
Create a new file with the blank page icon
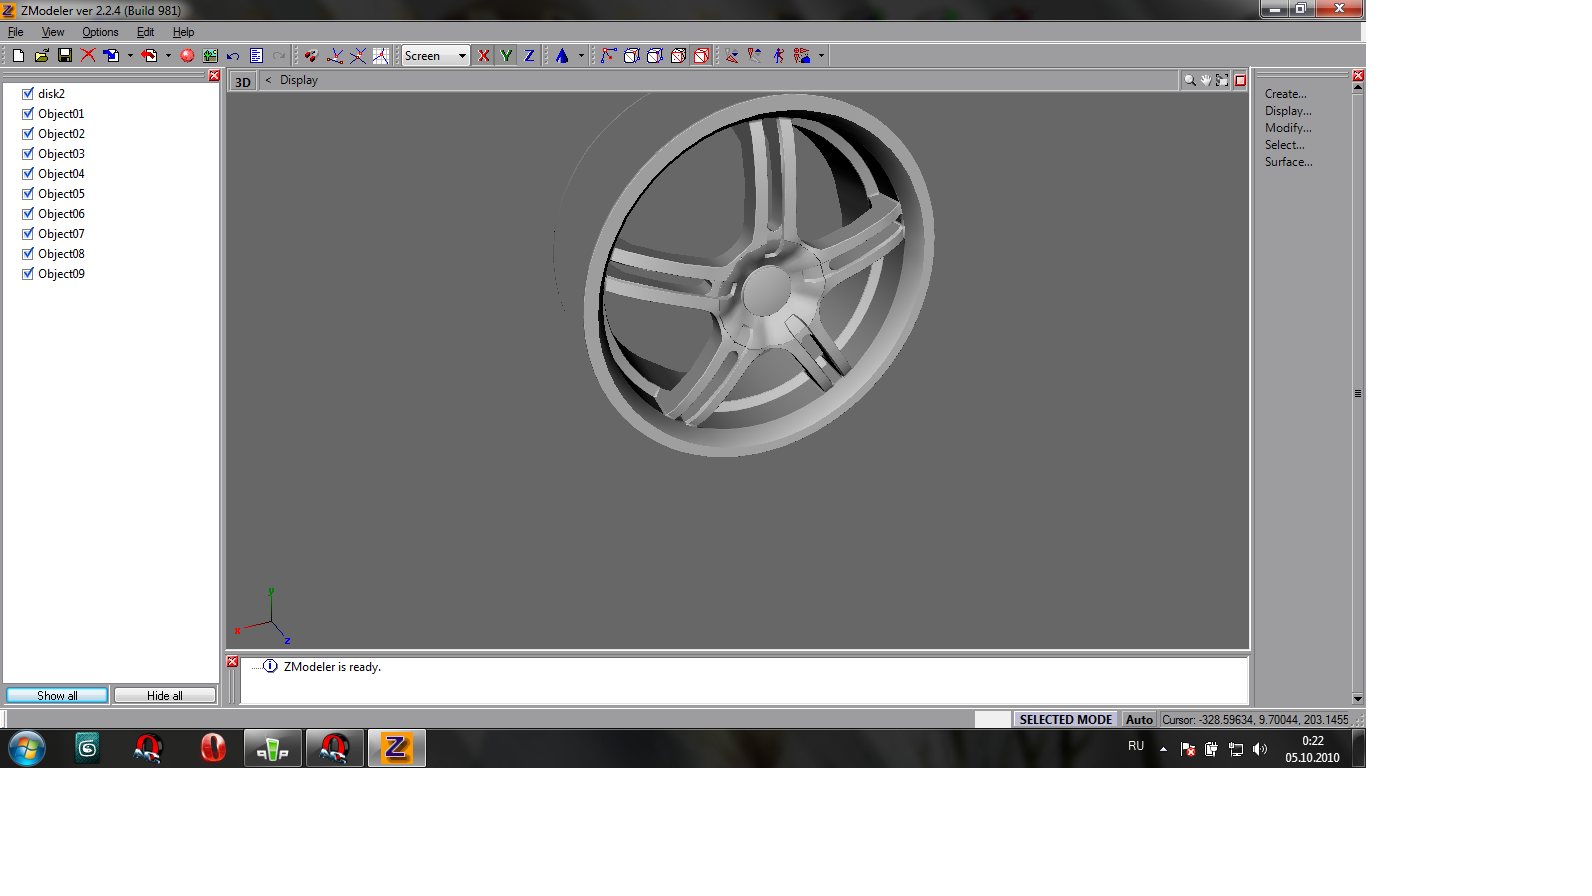(x=18, y=56)
